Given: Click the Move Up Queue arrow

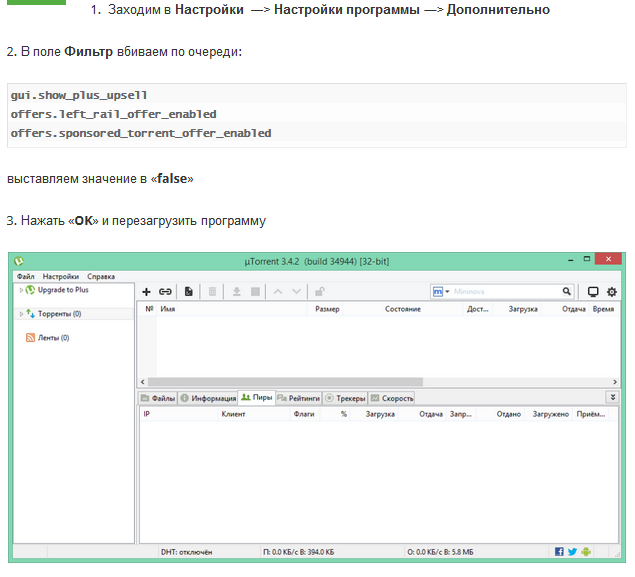Looking at the screenshot, I should click(x=278, y=292).
